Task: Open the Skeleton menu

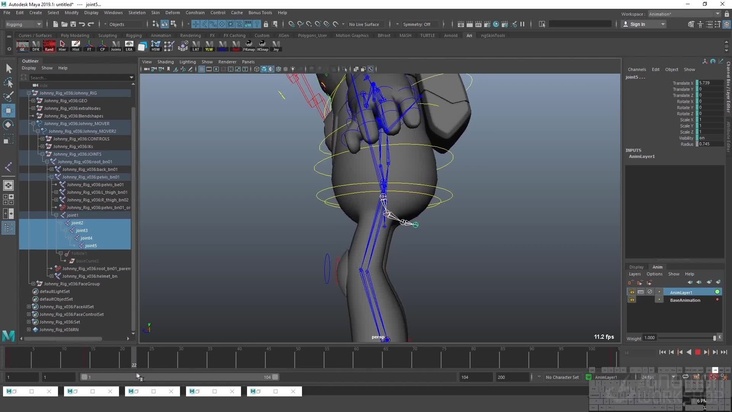Action: (x=137, y=13)
